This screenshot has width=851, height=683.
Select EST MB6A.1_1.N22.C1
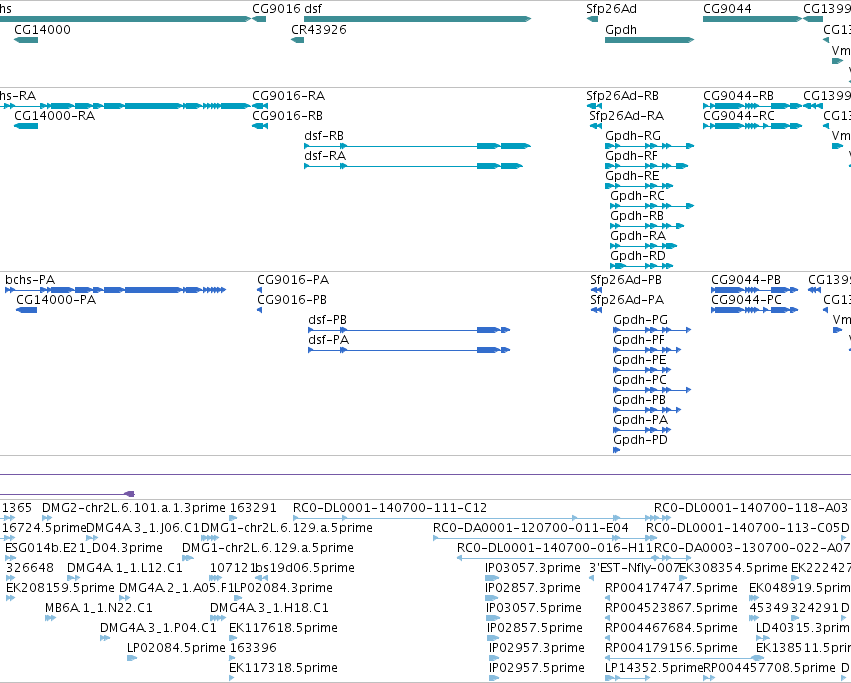pyautogui.click(x=99, y=608)
